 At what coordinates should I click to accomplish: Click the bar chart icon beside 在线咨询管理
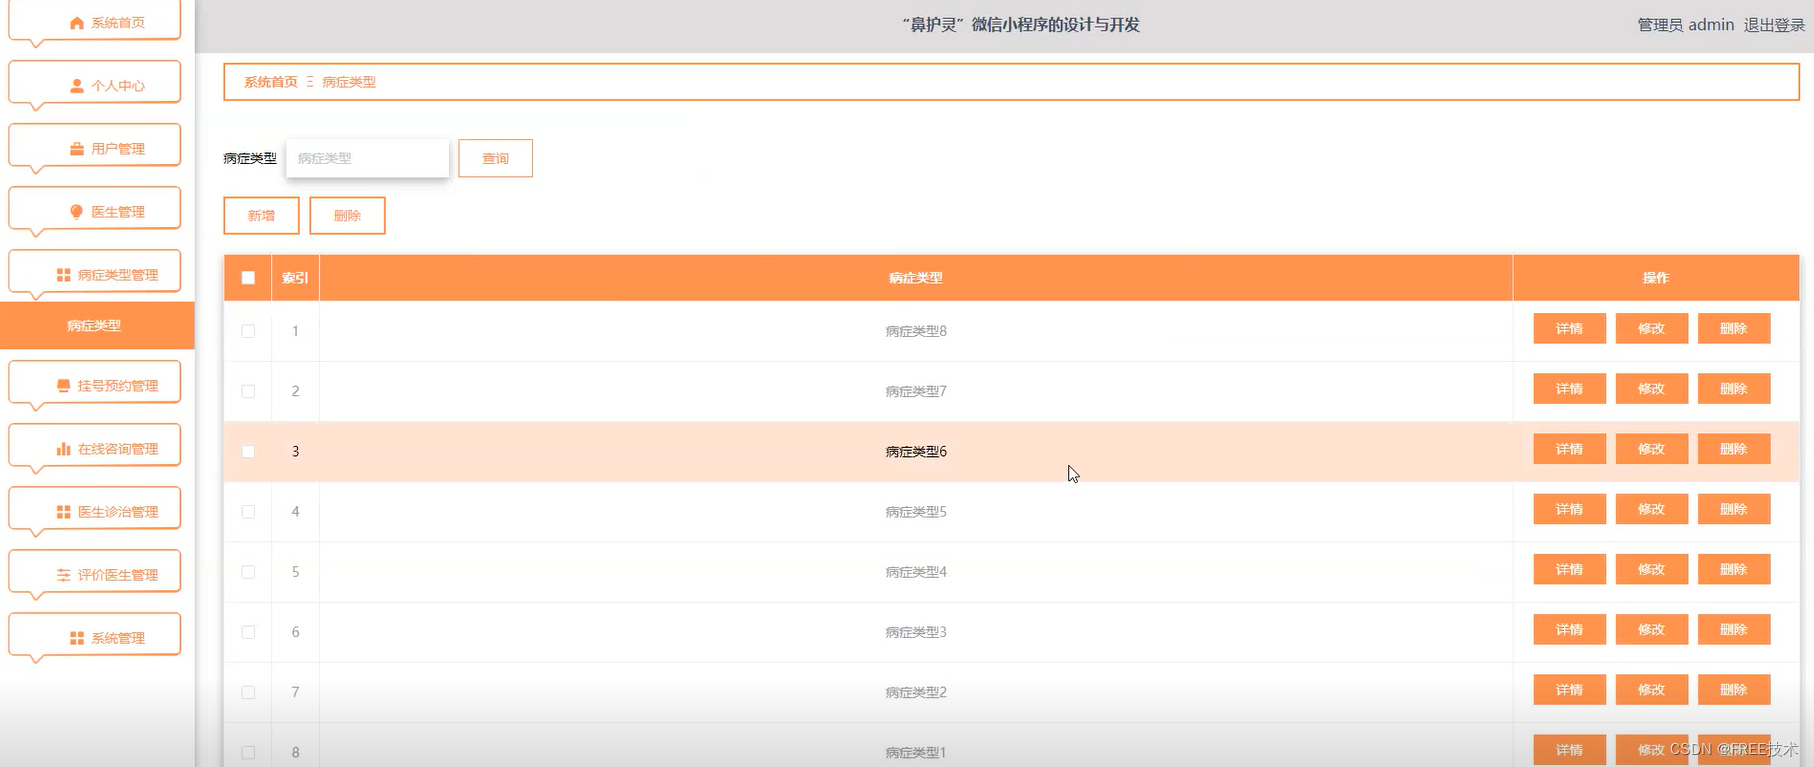[x=64, y=449]
